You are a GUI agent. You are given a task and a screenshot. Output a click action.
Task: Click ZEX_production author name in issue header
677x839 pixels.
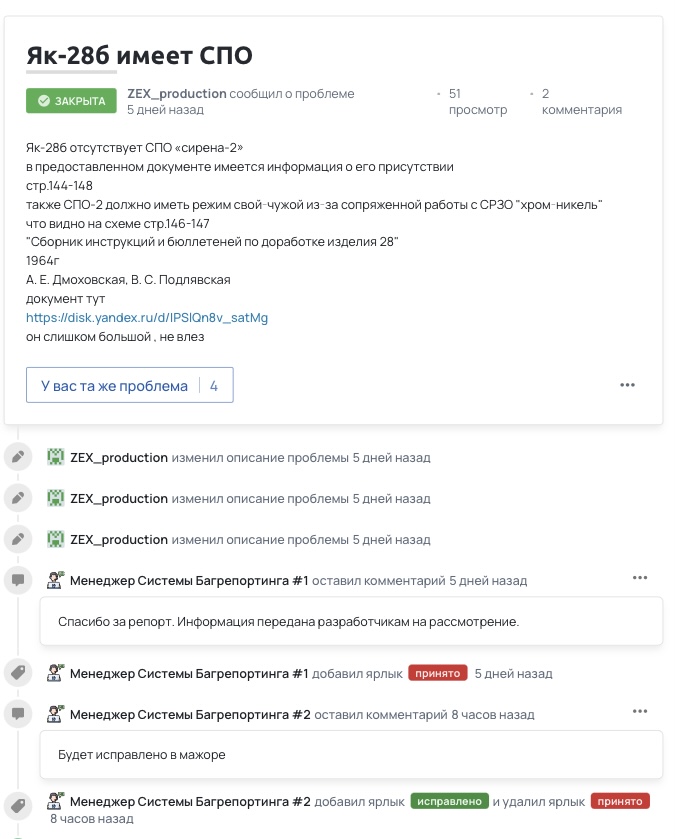177,94
